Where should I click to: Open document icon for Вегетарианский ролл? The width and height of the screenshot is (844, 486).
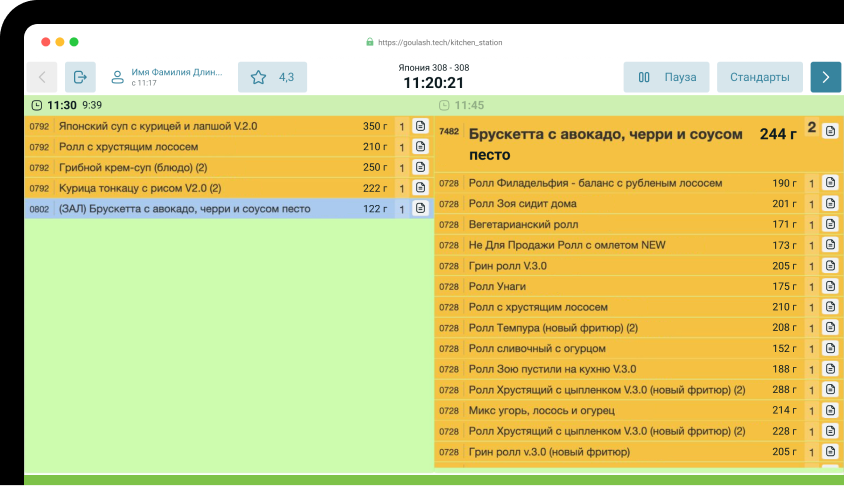829,224
